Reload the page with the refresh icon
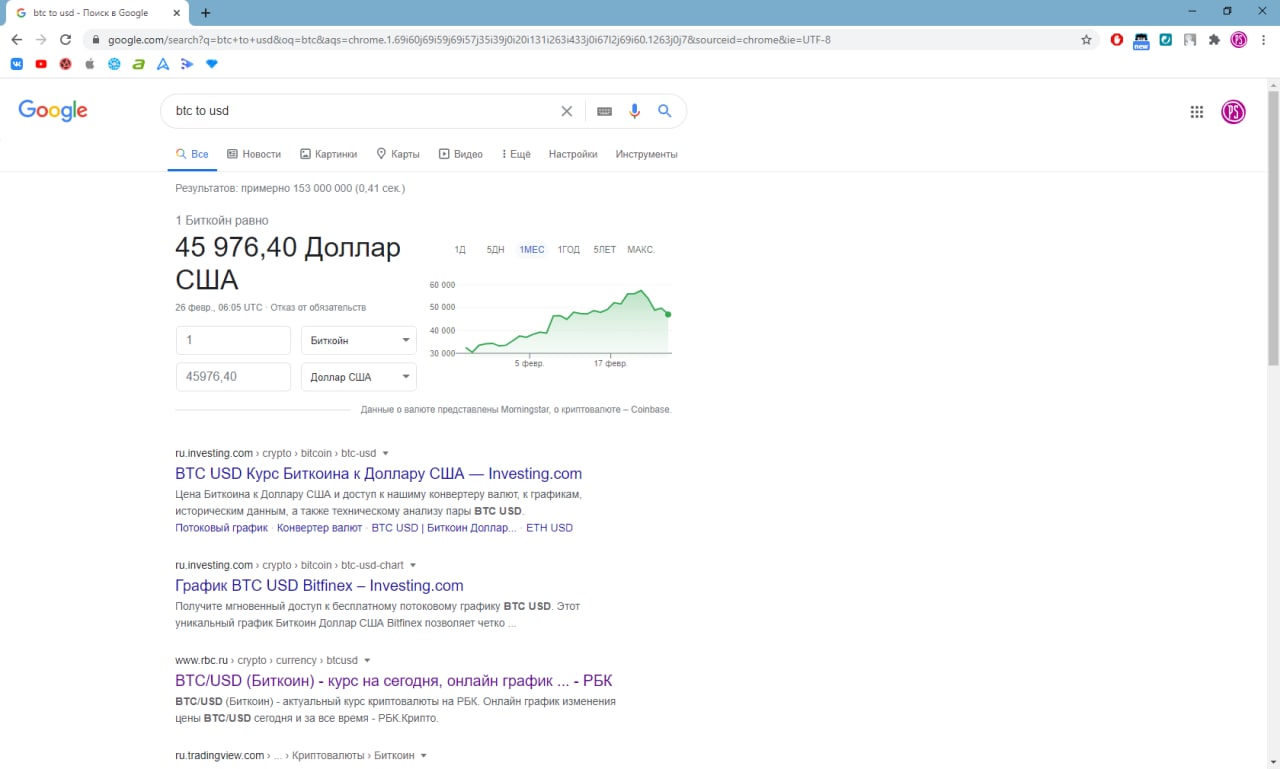This screenshot has width=1280, height=769. (66, 40)
